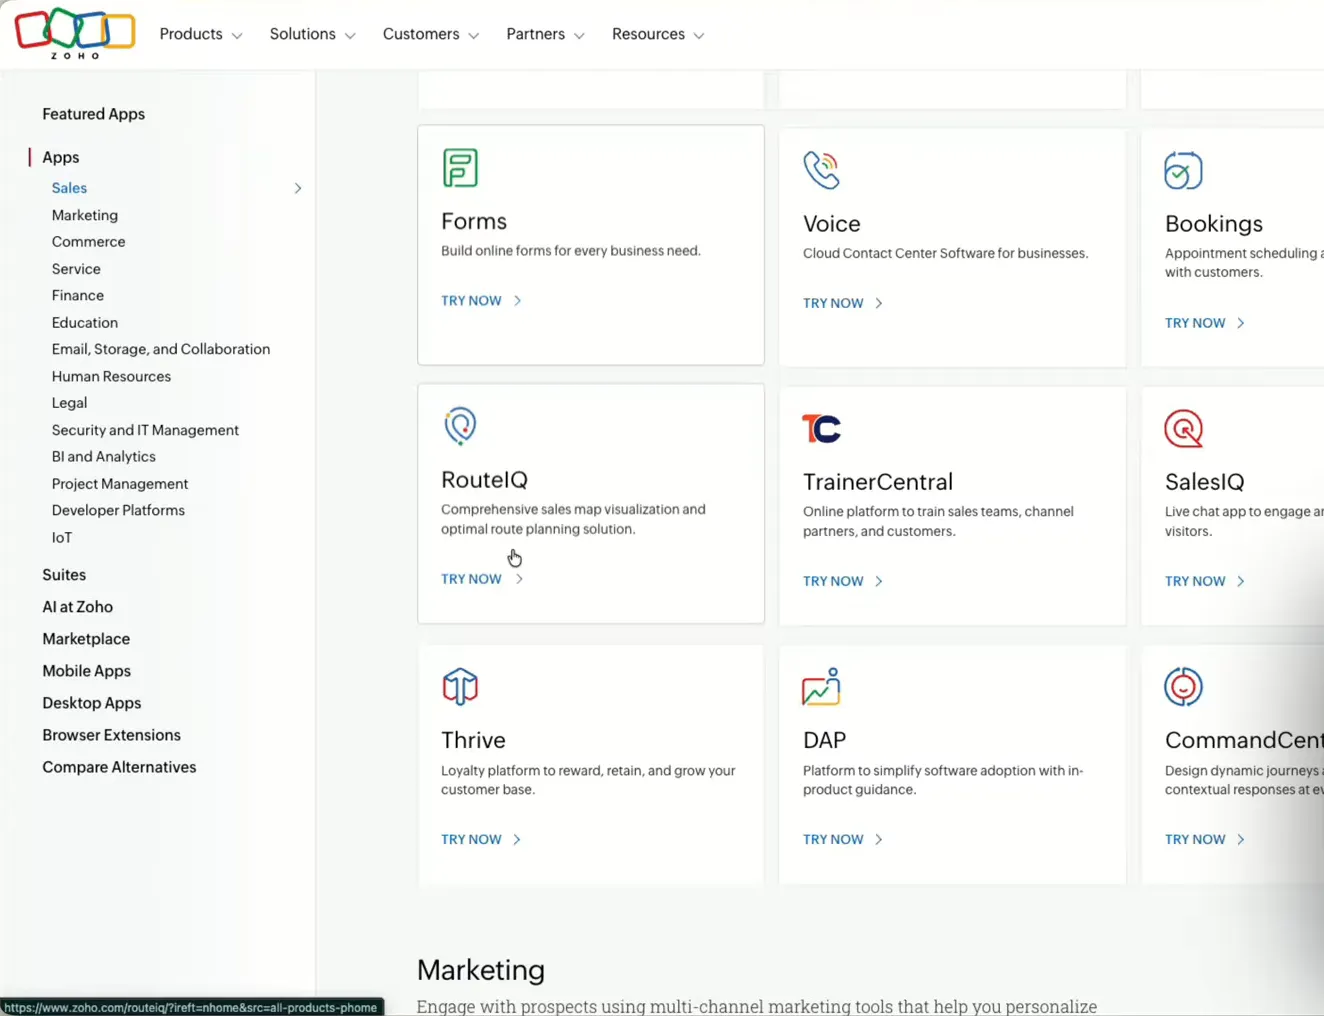The width and height of the screenshot is (1324, 1016).
Task: Click Try Now under DAP
Action: [x=843, y=839]
